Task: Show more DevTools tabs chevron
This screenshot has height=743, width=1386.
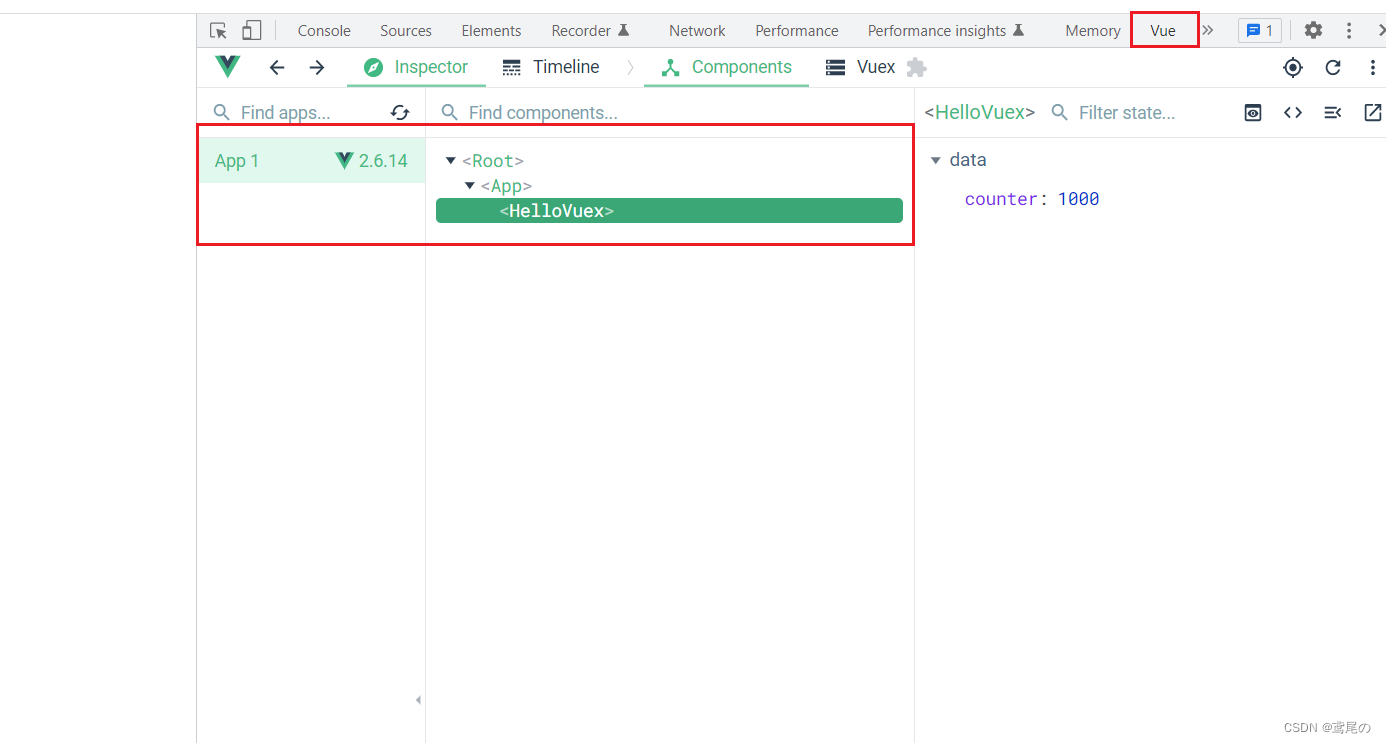Action: pyautogui.click(x=1208, y=31)
